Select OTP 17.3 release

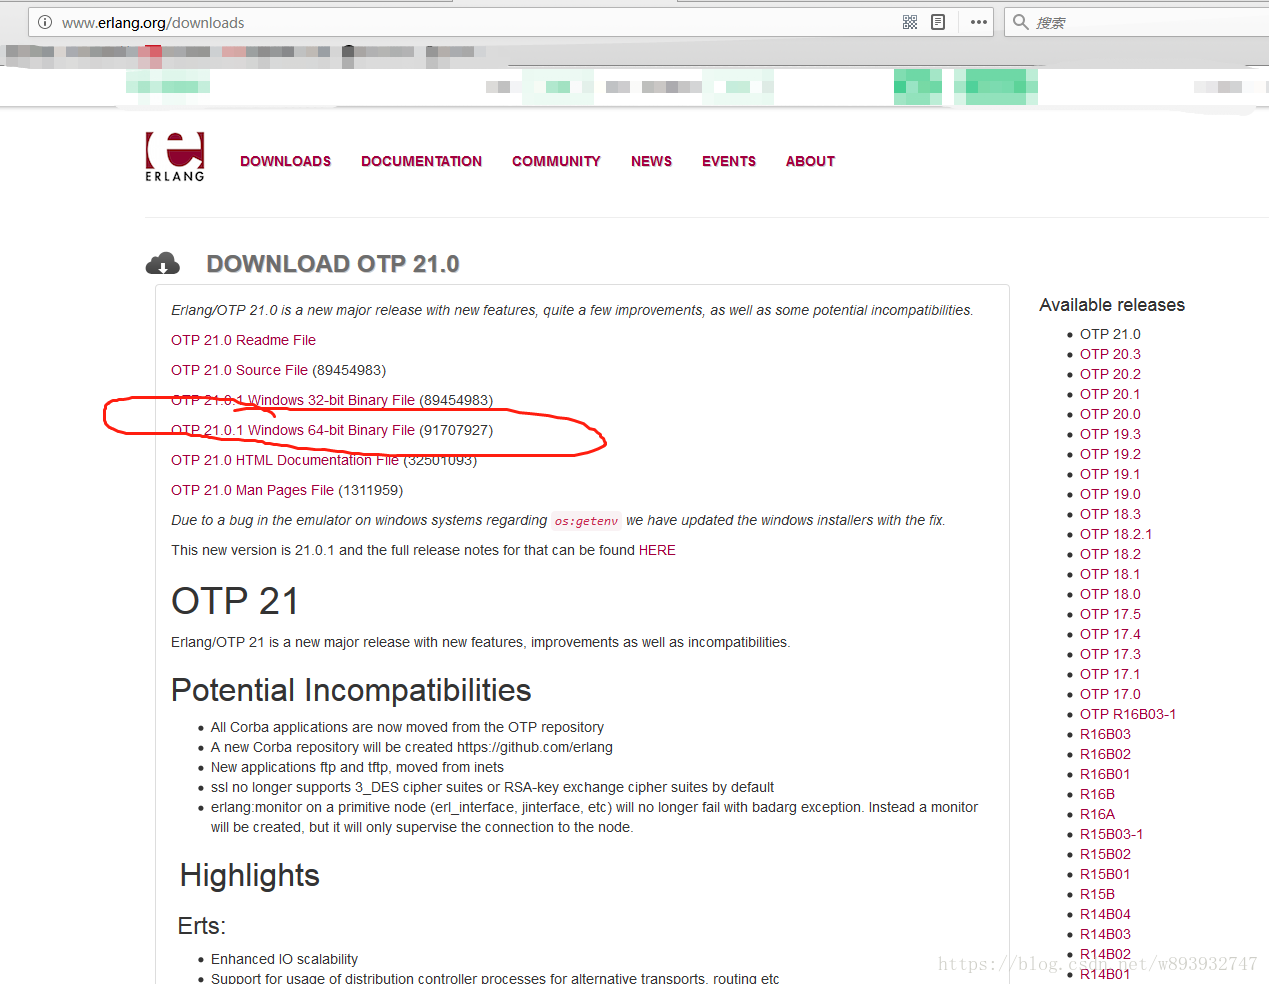pyautogui.click(x=1110, y=654)
